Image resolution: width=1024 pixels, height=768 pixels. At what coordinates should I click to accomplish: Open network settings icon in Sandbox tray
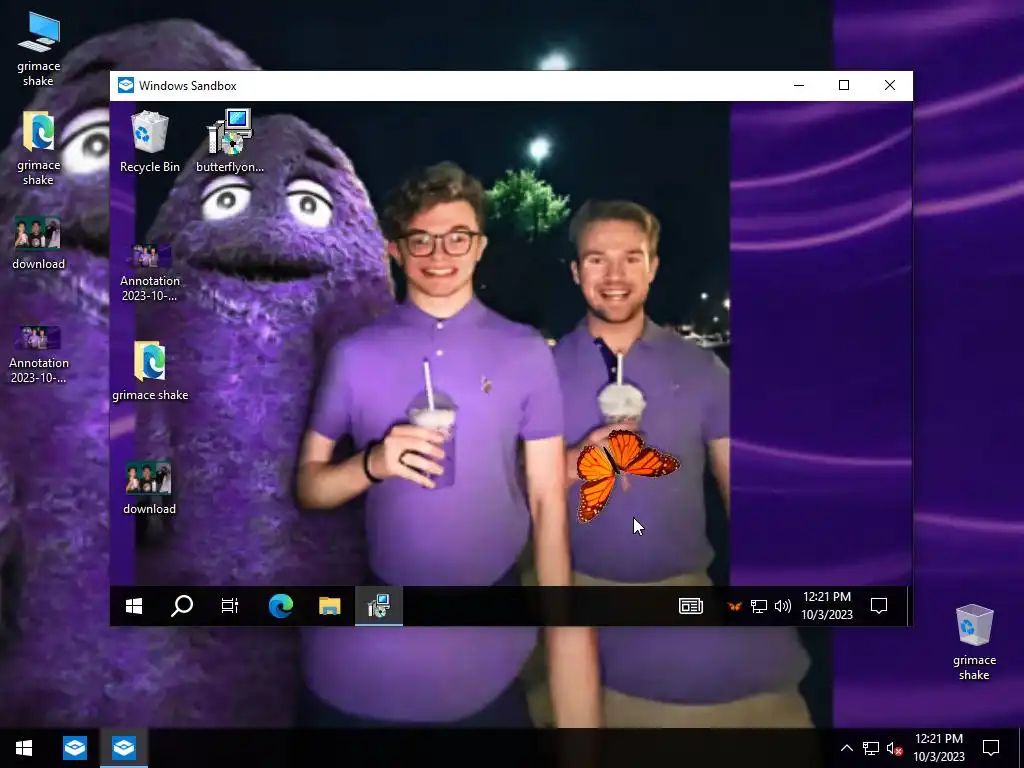[x=758, y=607]
